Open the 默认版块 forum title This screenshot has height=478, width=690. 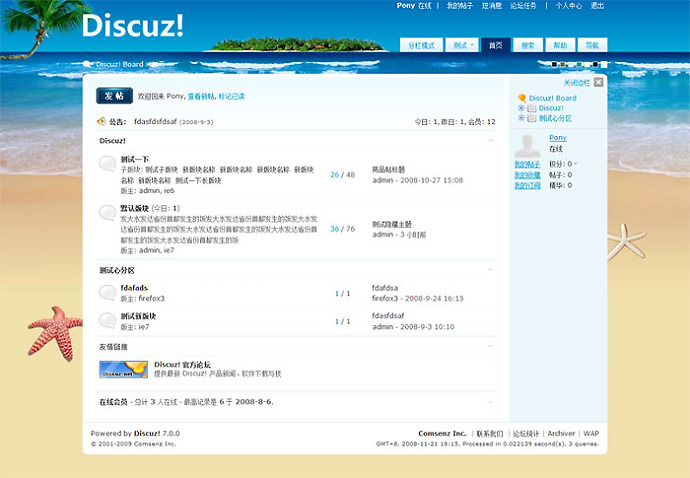click(135, 208)
